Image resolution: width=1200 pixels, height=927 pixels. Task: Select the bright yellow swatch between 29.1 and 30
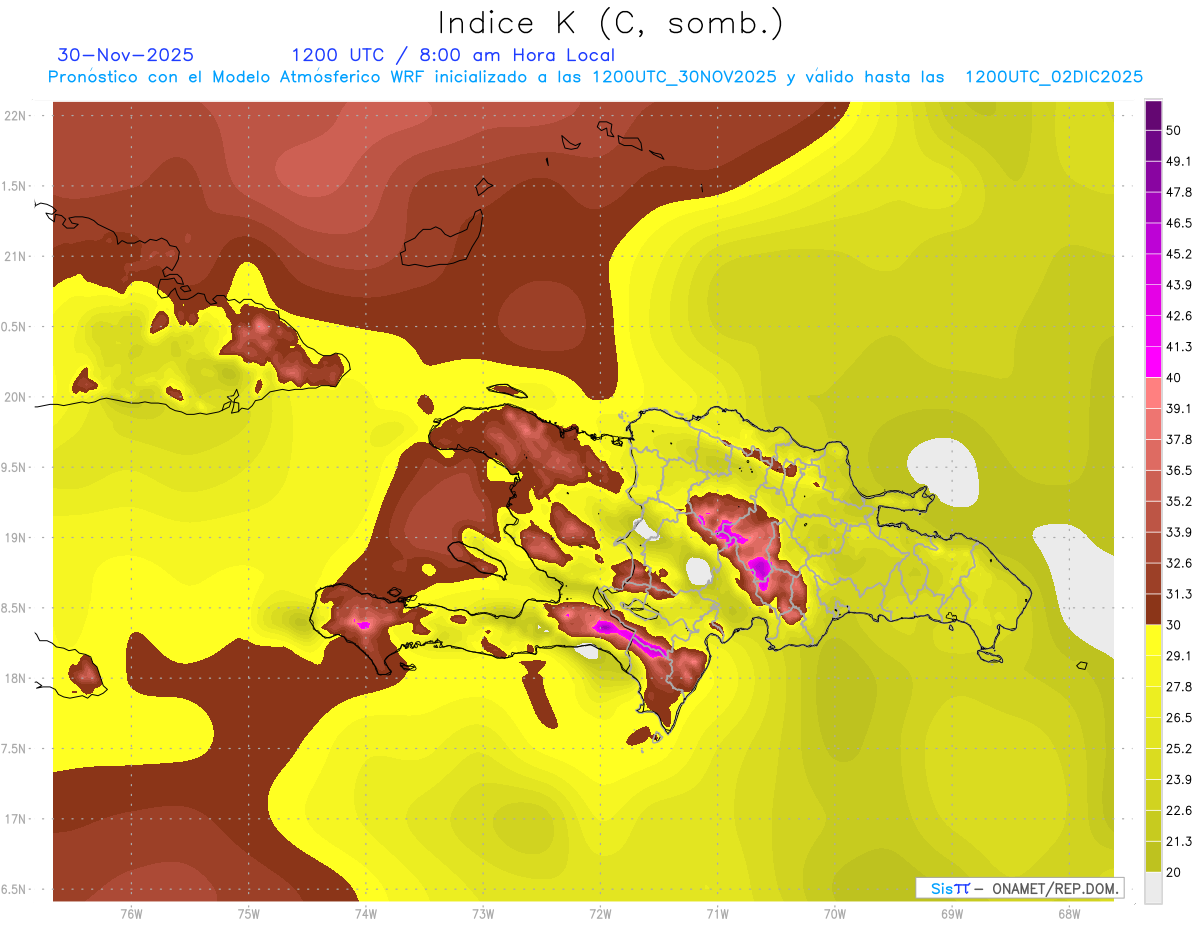click(1154, 640)
